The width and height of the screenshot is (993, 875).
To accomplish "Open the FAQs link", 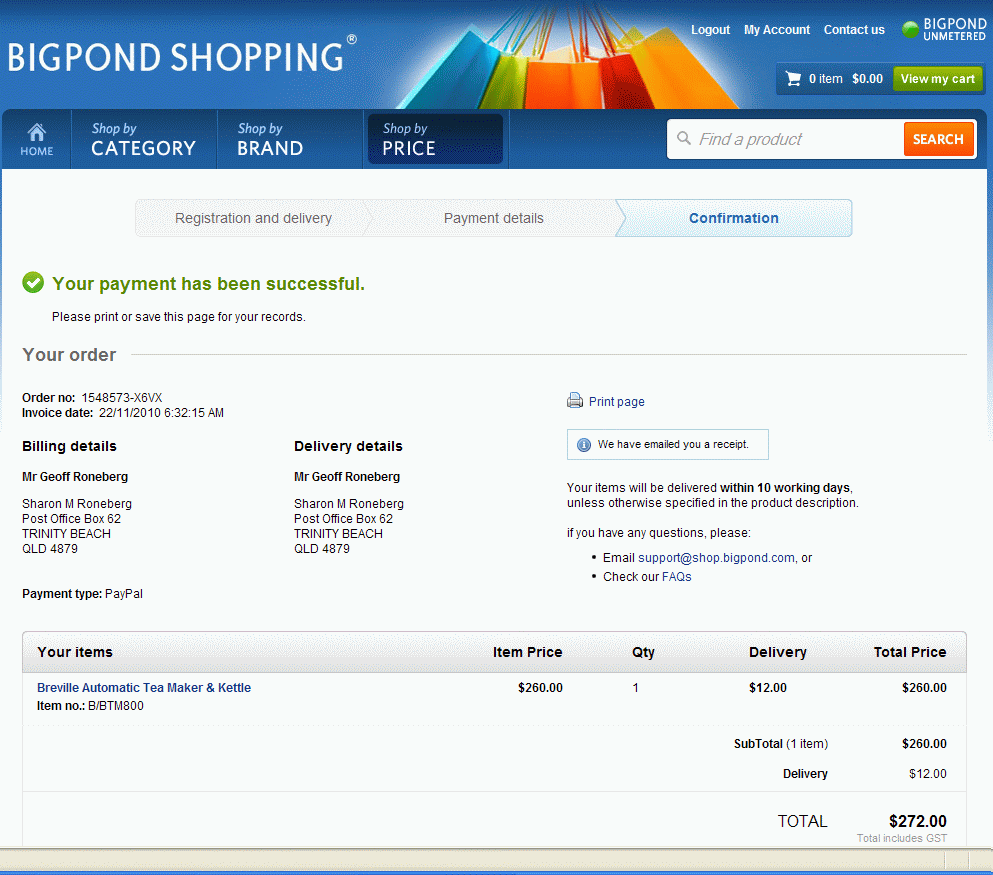I will [x=676, y=577].
